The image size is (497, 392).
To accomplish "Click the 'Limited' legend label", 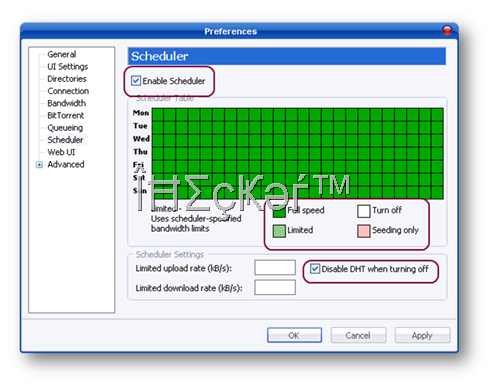I will click(300, 230).
